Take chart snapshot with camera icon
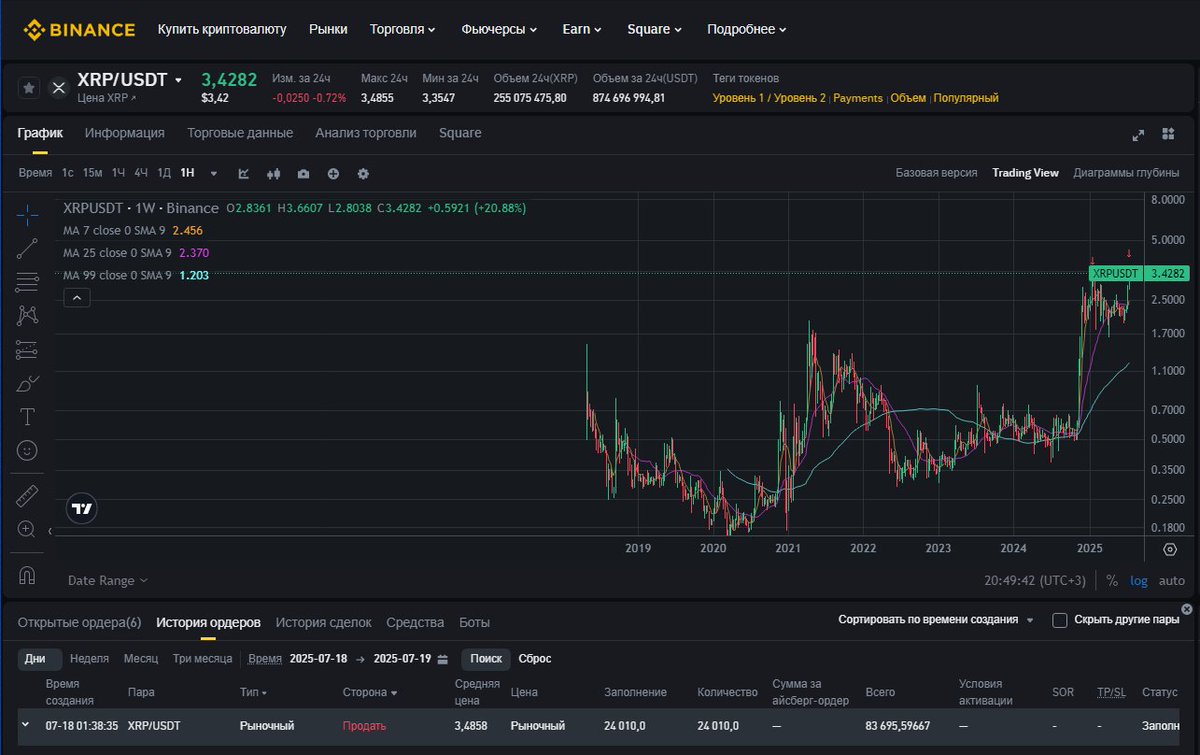The image size is (1200, 755). click(303, 173)
